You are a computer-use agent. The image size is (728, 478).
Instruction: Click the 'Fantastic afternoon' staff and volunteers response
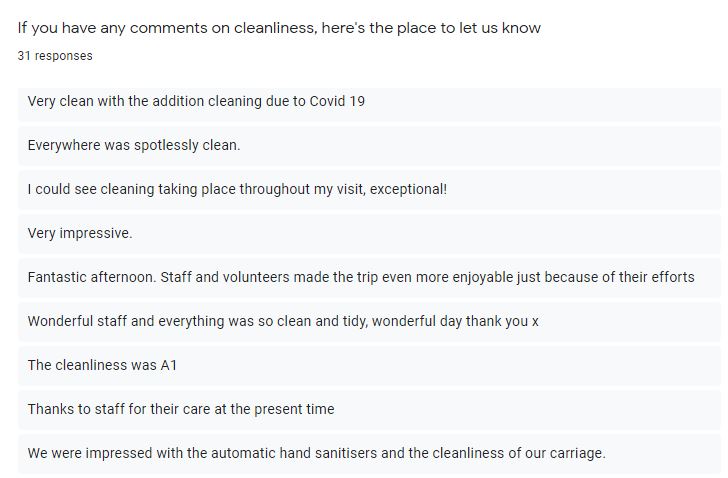(369, 277)
